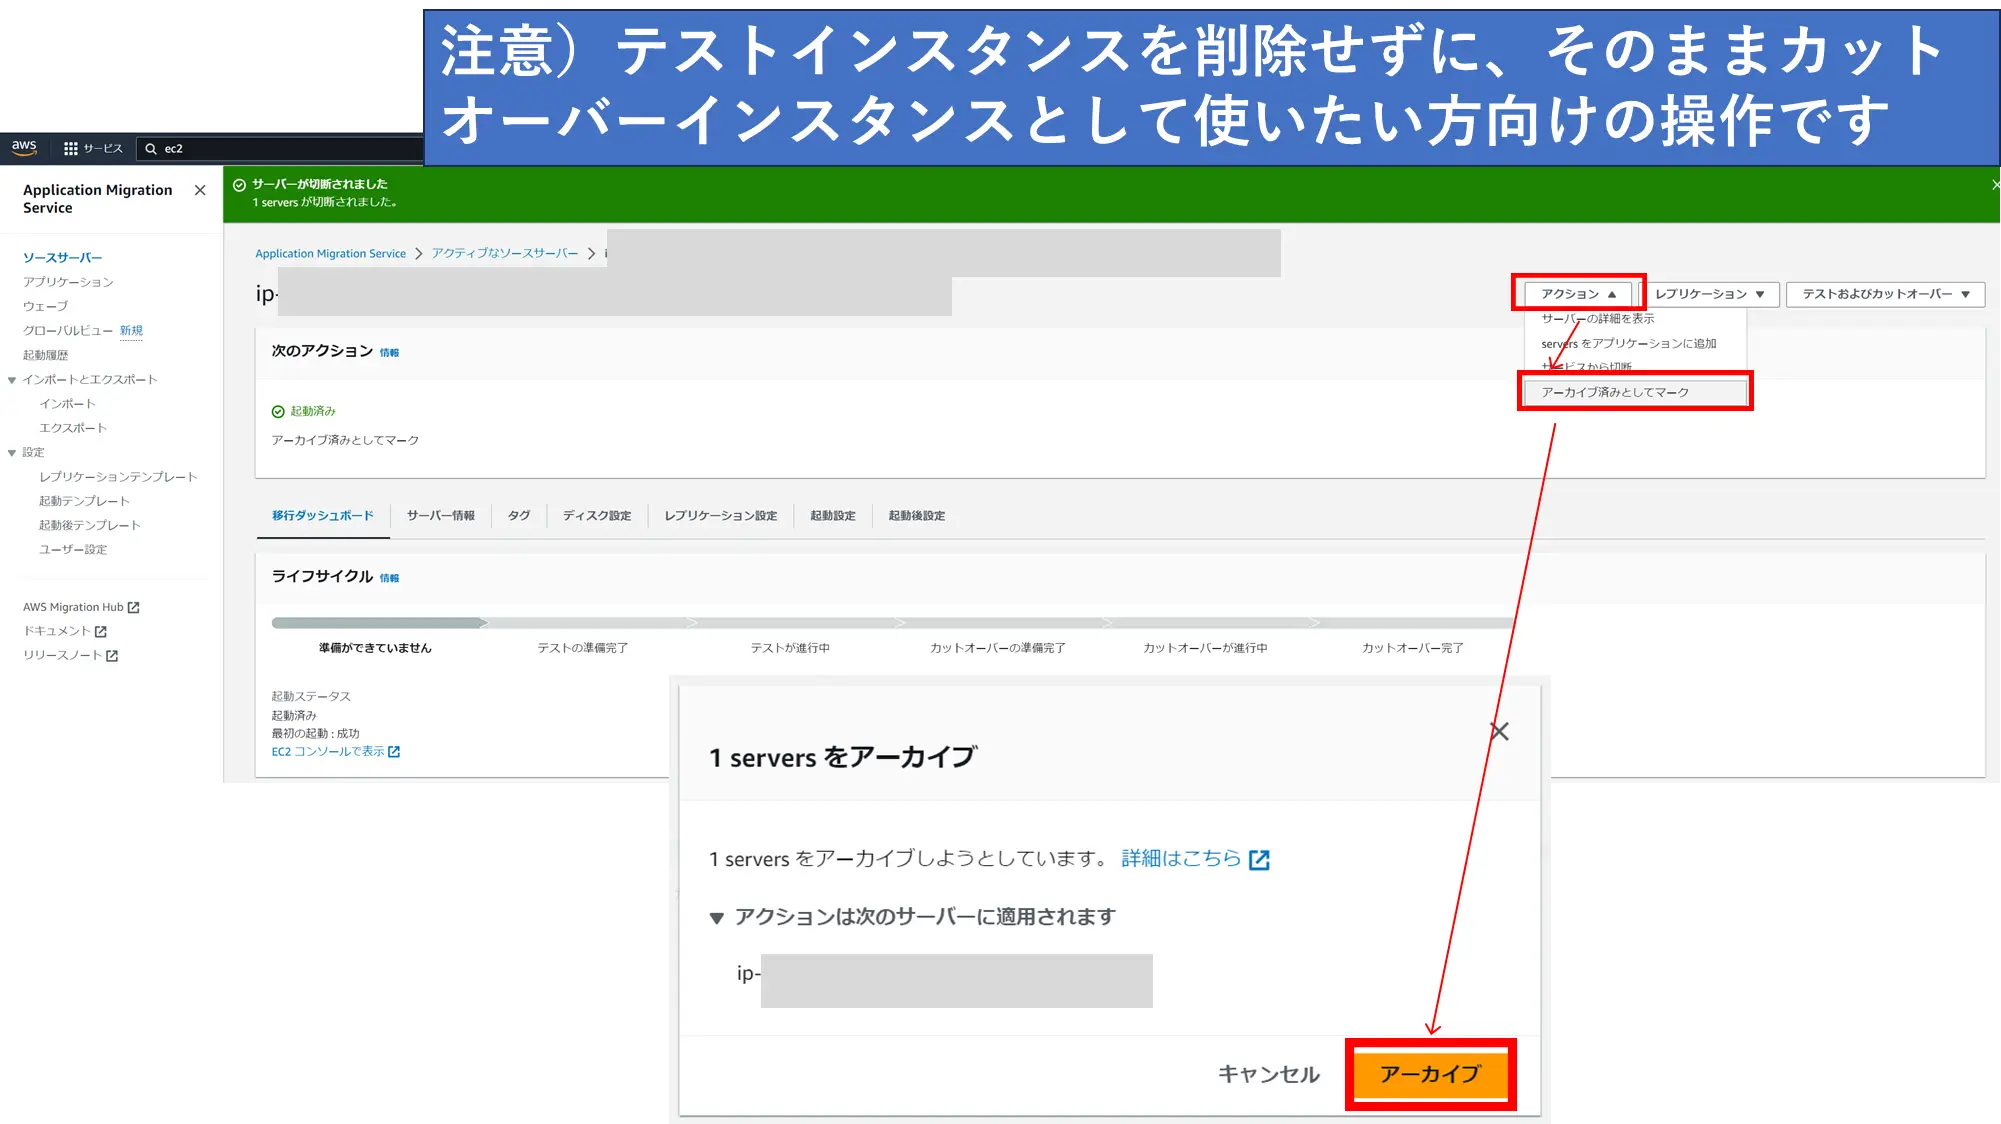Switch to タグ tab
Screen dimensions: 2001x1124
pyautogui.click(x=519, y=516)
